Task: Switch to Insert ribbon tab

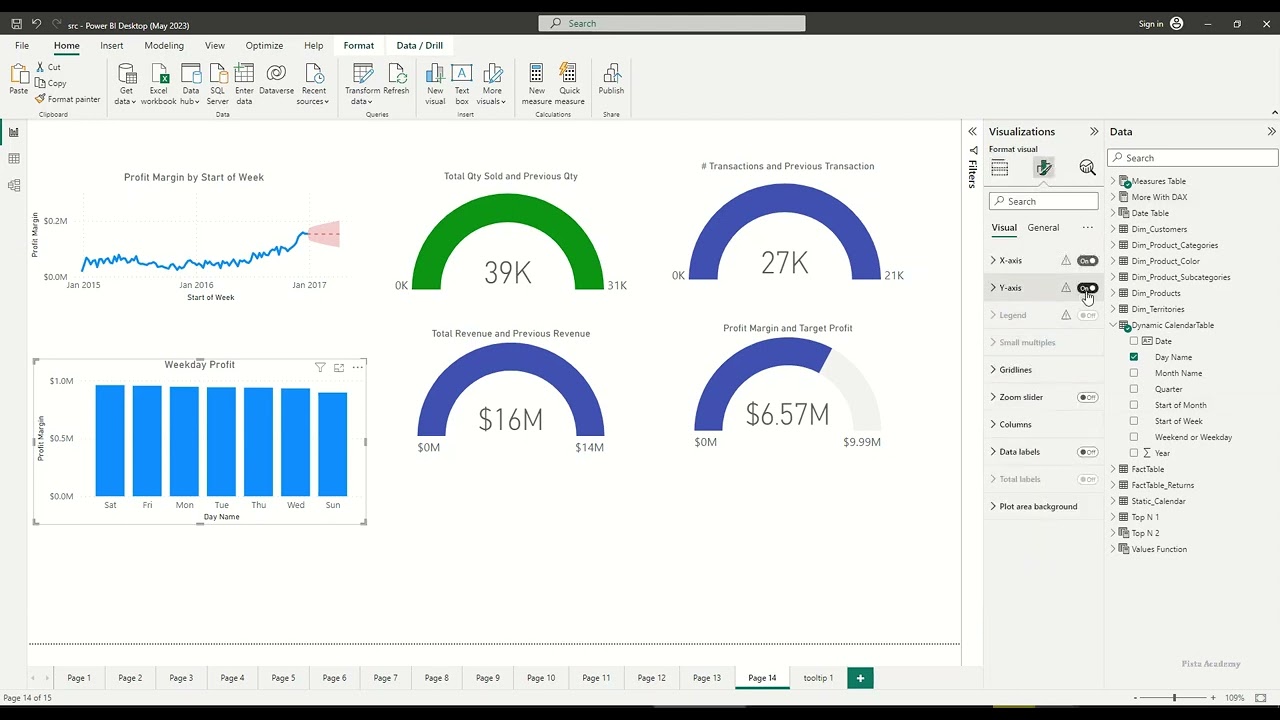Action: click(x=112, y=46)
